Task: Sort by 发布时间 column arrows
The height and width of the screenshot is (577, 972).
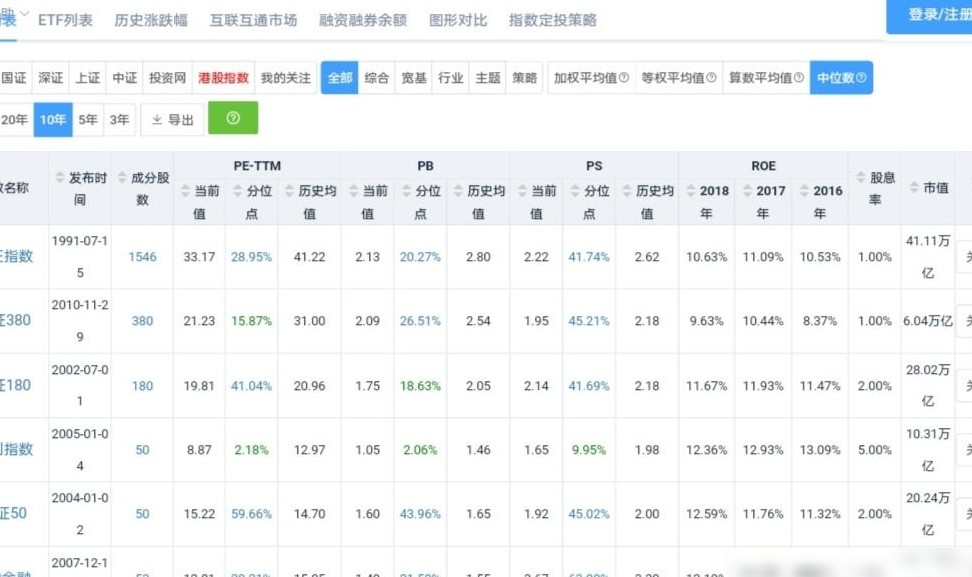Action: pyautogui.click(x=60, y=178)
